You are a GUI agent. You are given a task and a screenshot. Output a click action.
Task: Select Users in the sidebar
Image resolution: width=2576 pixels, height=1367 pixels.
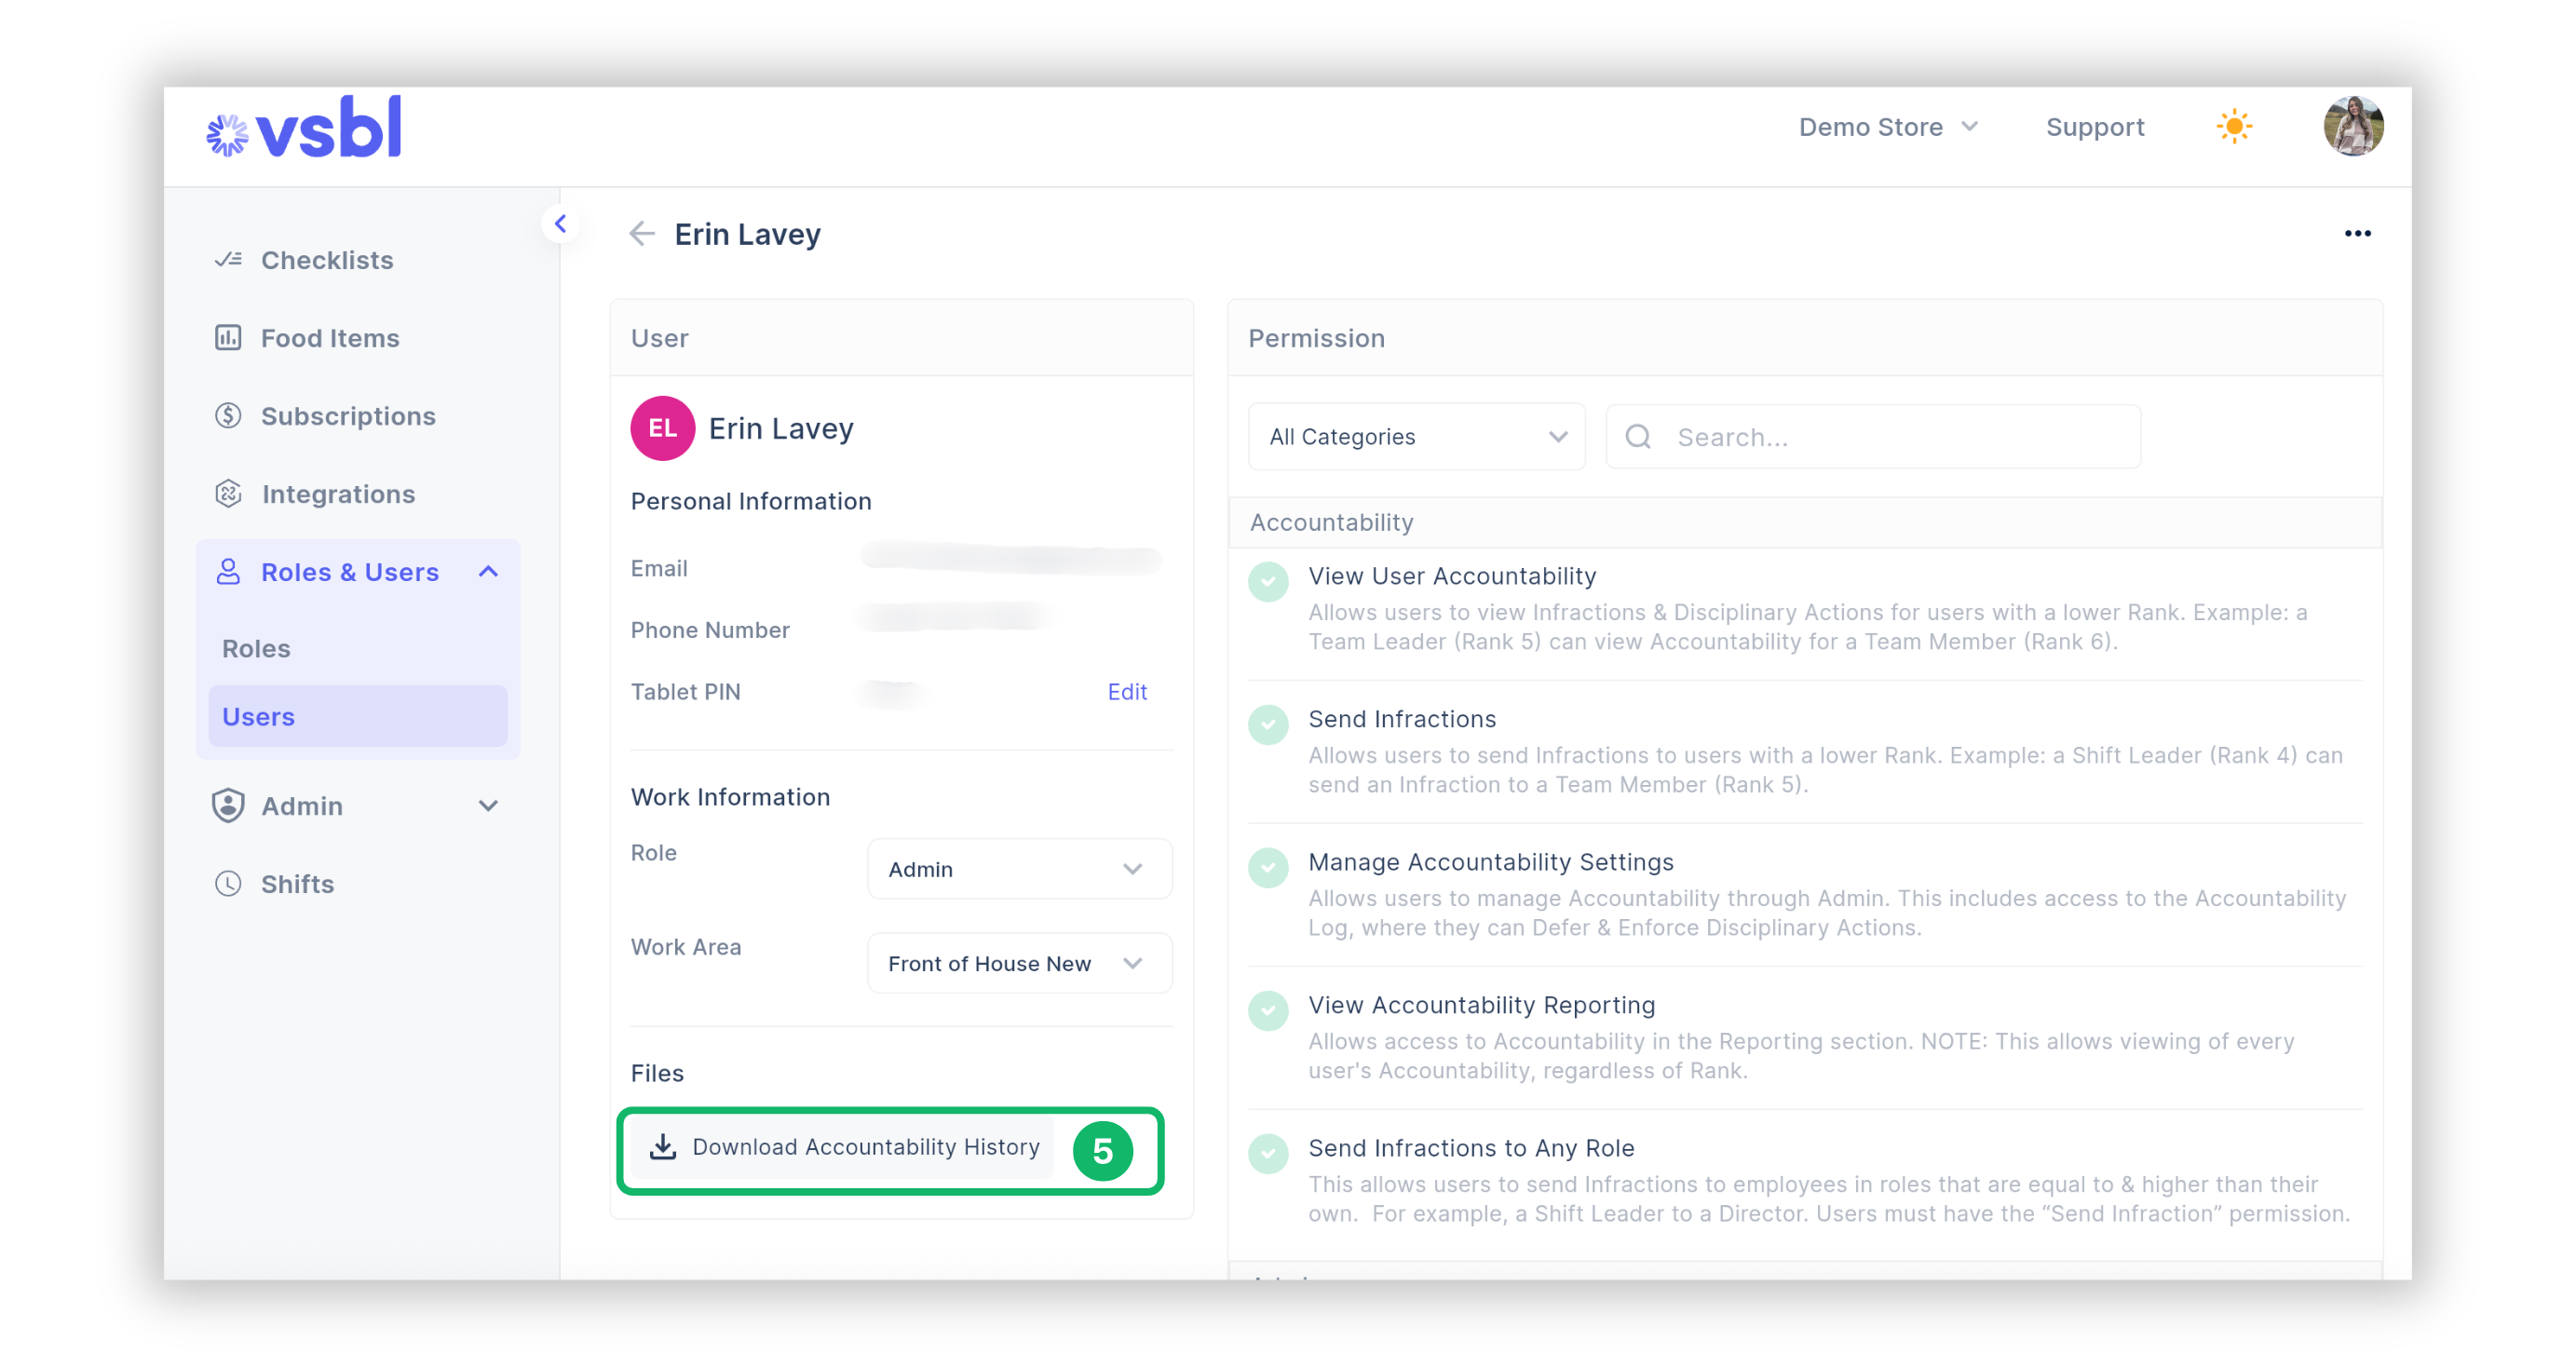358,716
